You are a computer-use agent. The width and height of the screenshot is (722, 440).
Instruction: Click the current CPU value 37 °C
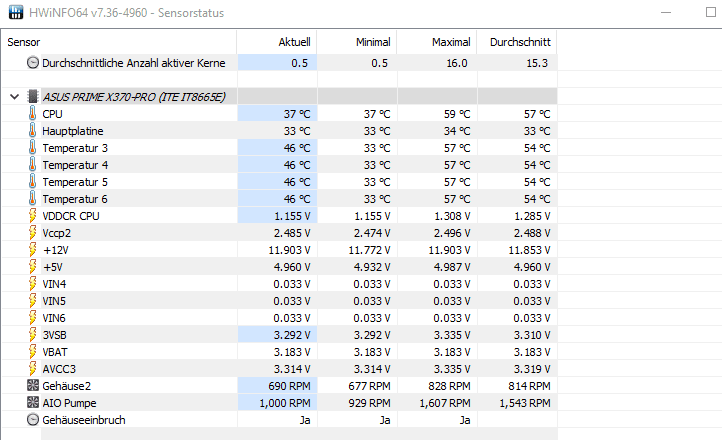tap(297, 114)
